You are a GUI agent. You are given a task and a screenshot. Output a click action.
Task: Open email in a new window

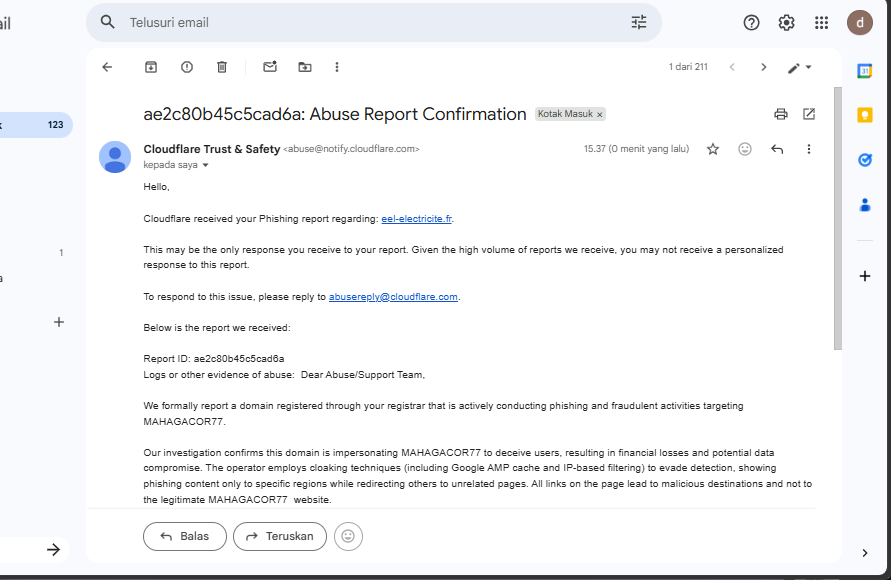coord(809,114)
